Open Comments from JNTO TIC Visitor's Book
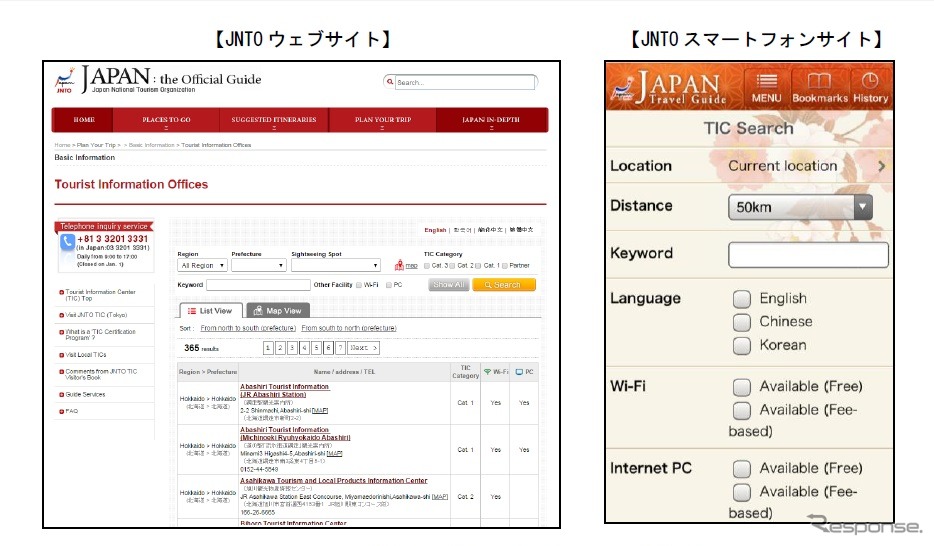 101,375
